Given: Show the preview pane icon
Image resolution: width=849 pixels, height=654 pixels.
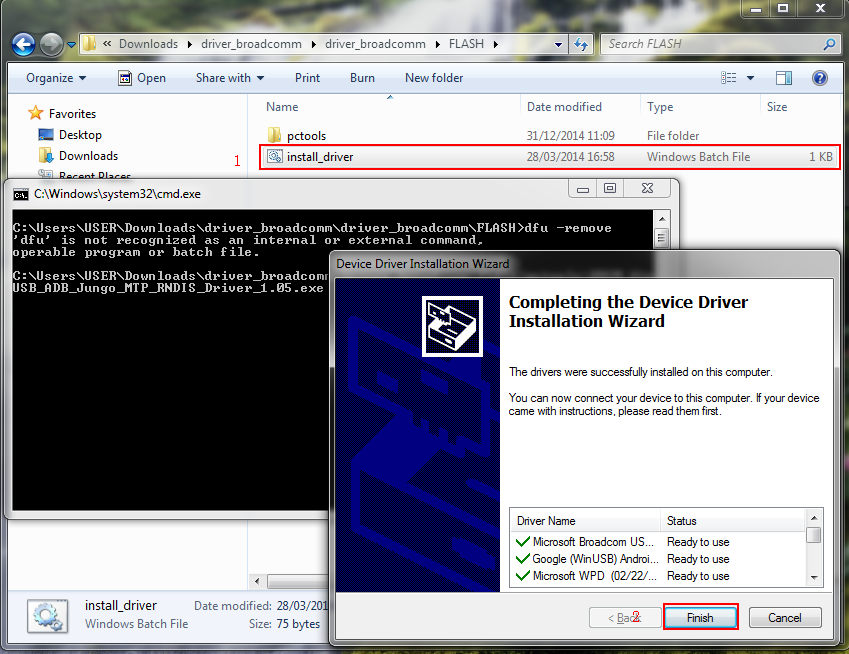Looking at the screenshot, I should [x=783, y=77].
